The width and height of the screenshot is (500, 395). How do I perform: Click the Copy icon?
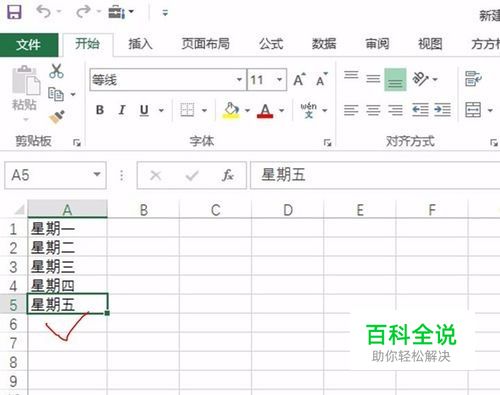tap(56, 94)
